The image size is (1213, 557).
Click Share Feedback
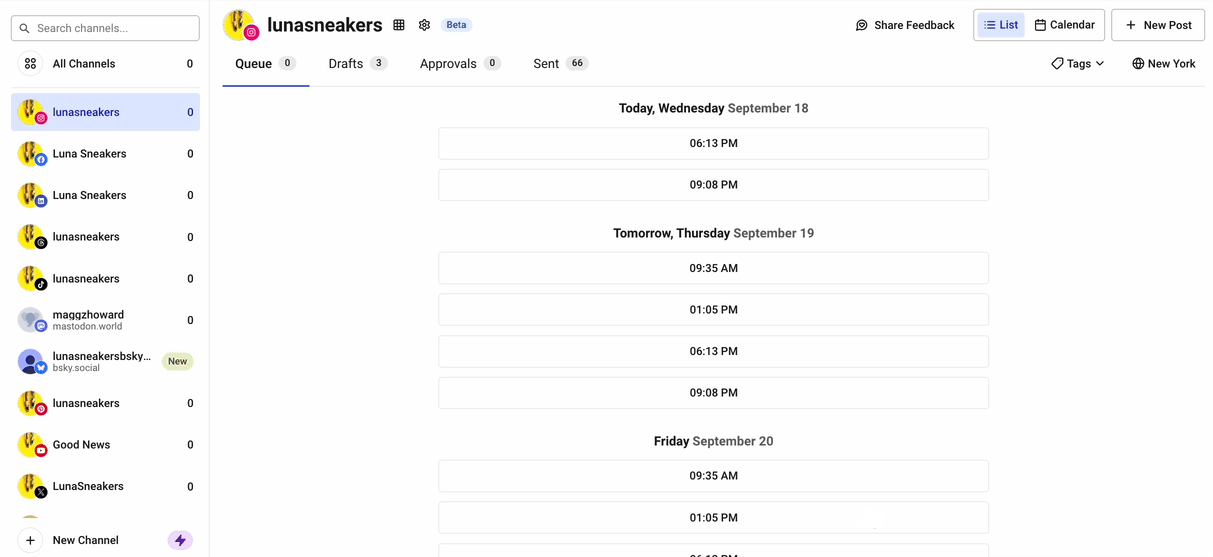tap(905, 25)
